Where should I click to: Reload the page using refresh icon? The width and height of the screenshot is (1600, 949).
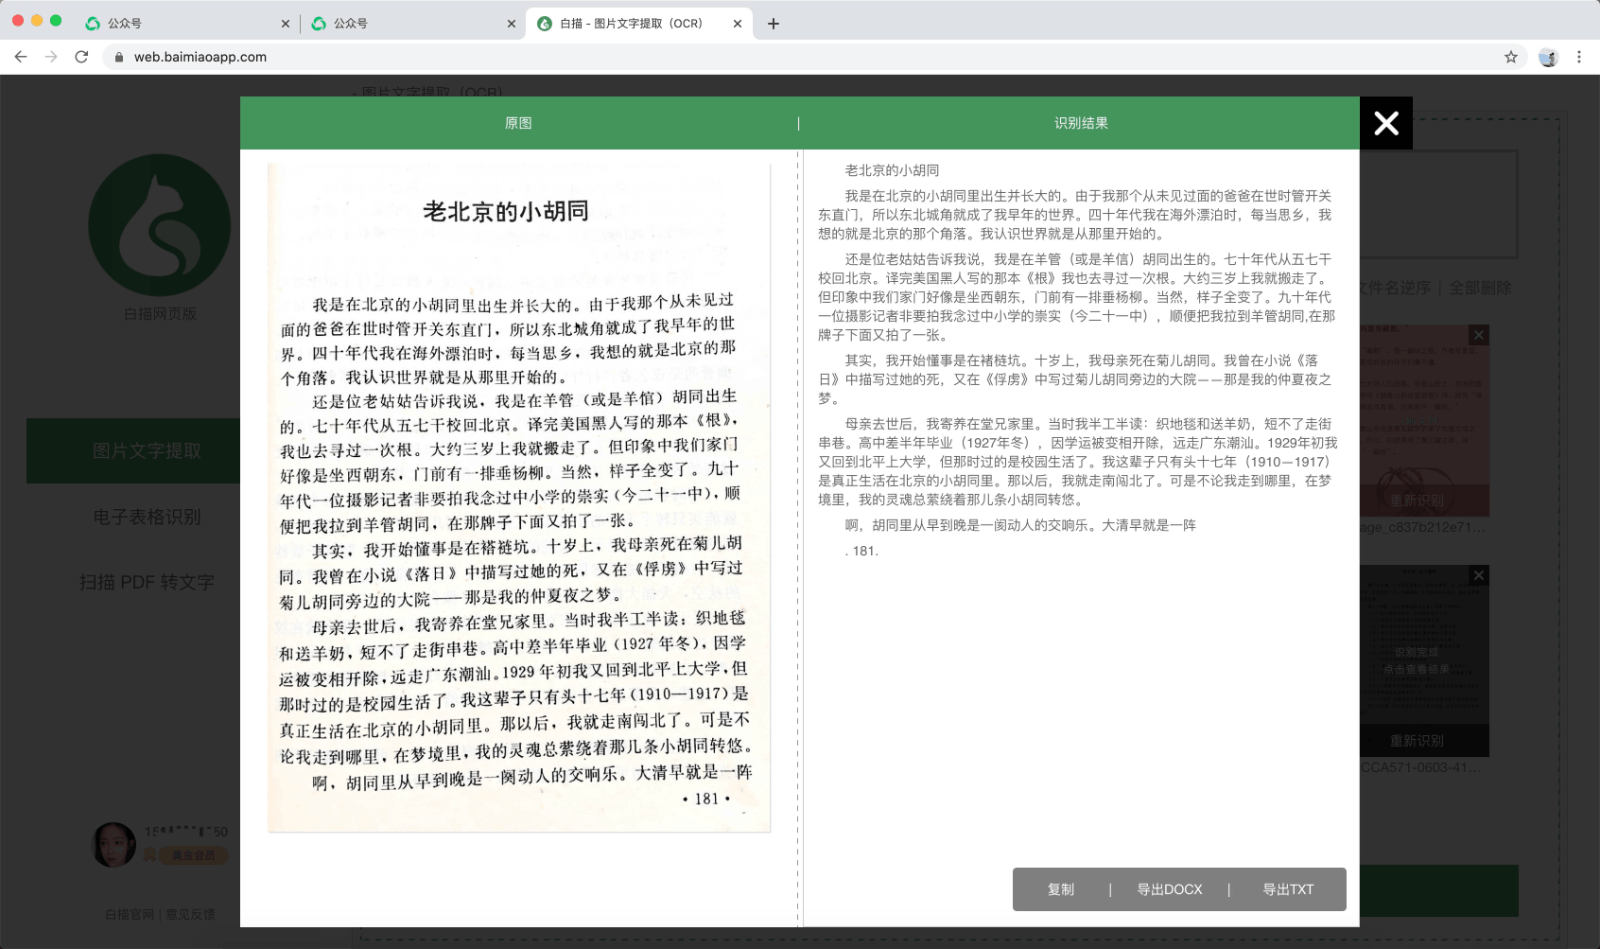pyautogui.click(x=82, y=57)
